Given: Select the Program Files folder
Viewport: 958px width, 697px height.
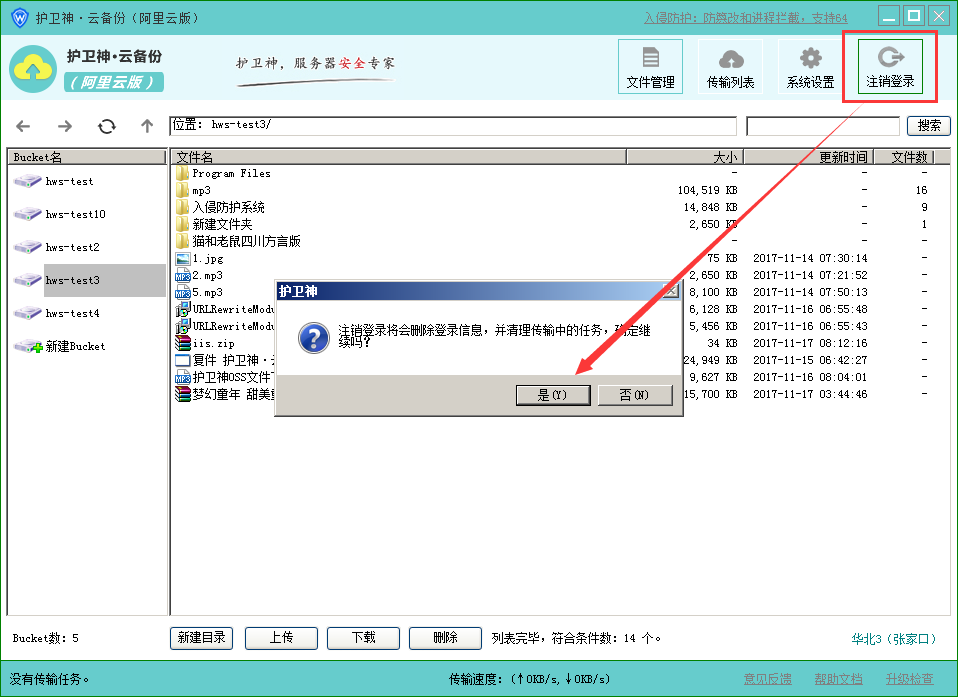Looking at the screenshot, I should [x=231, y=173].
